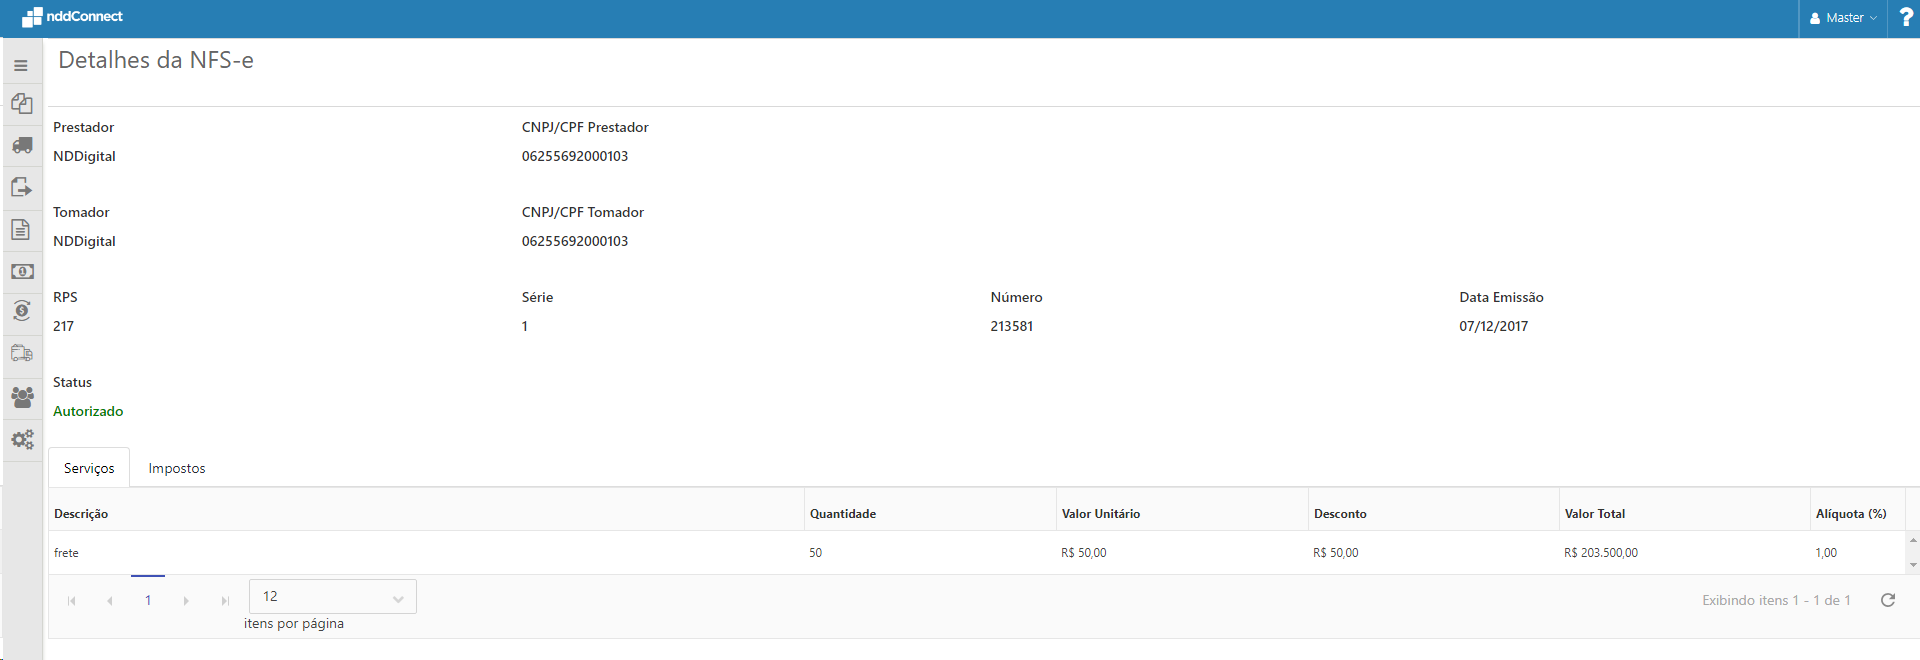Open the document lines icon in sidebar

coord(21,229)
